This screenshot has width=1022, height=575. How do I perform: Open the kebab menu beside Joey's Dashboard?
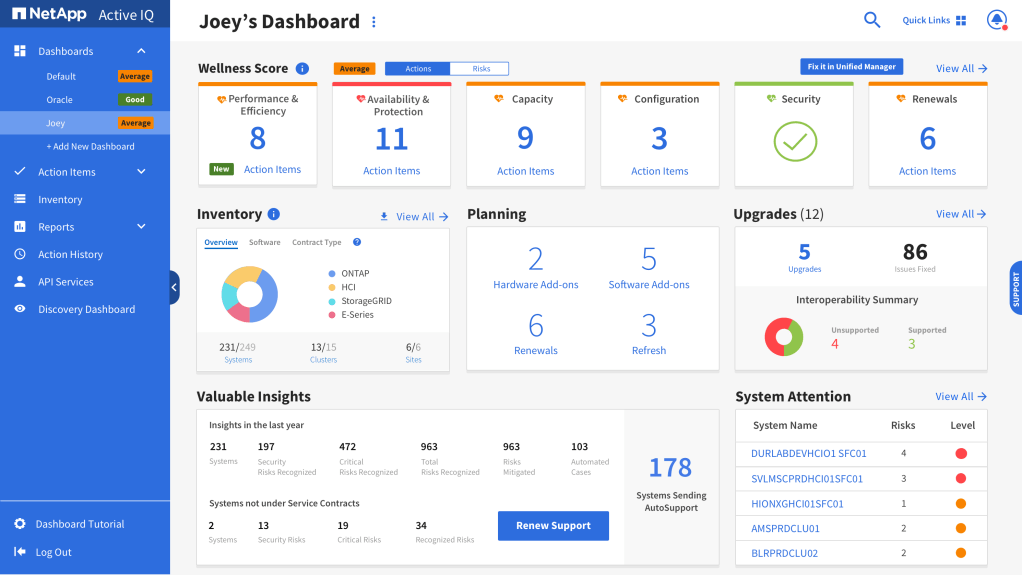(374, 22)
